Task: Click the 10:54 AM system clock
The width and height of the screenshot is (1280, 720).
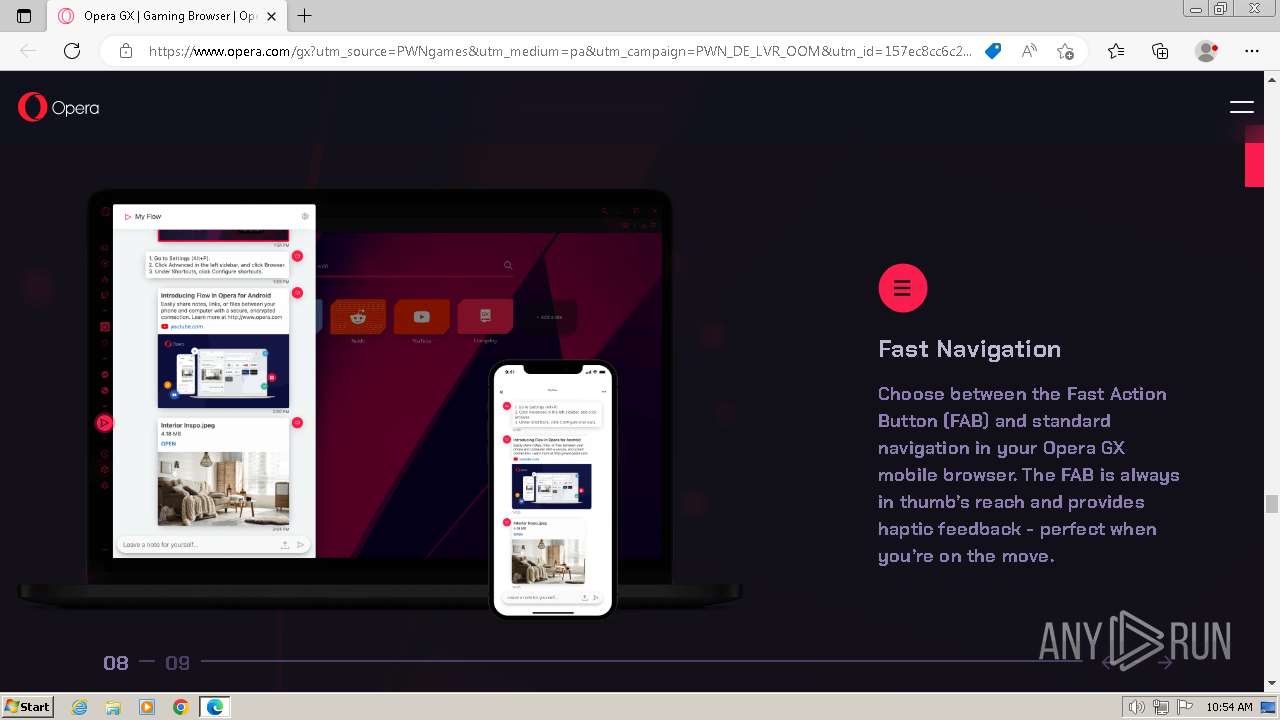Action: tap(1229, 707)
